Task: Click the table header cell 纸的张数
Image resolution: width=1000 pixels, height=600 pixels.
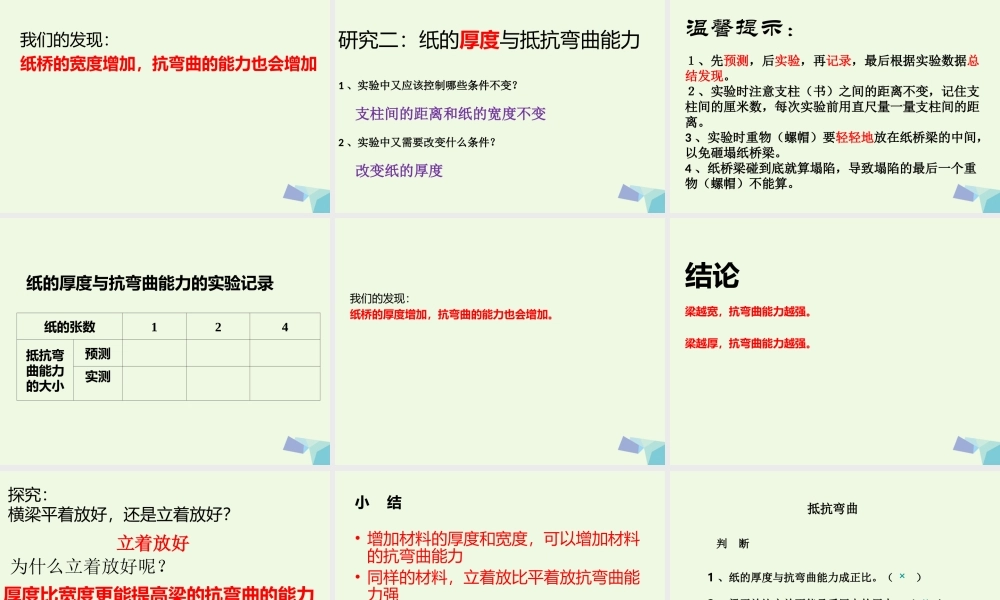Action: [70, 327]
